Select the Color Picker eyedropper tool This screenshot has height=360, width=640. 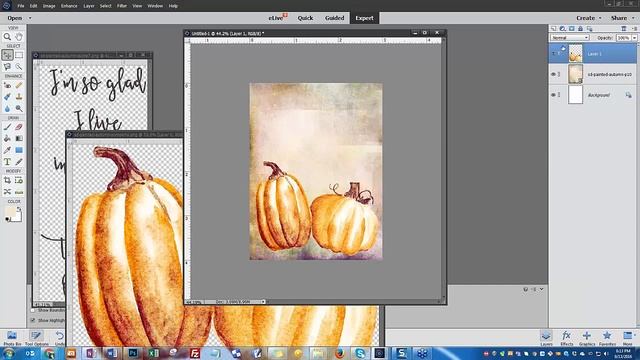[7, 150]
